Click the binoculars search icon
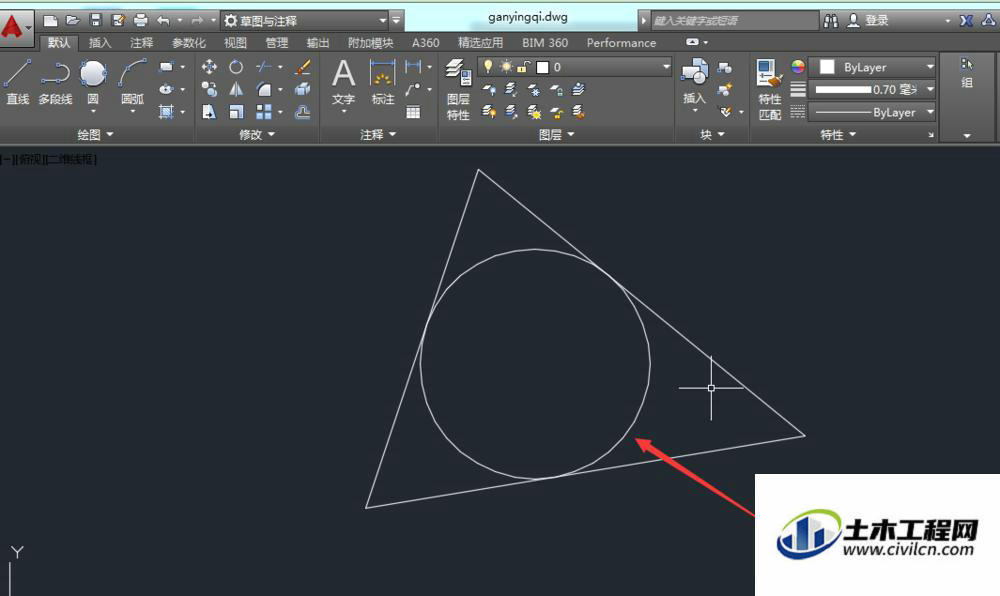 (831, 20)
